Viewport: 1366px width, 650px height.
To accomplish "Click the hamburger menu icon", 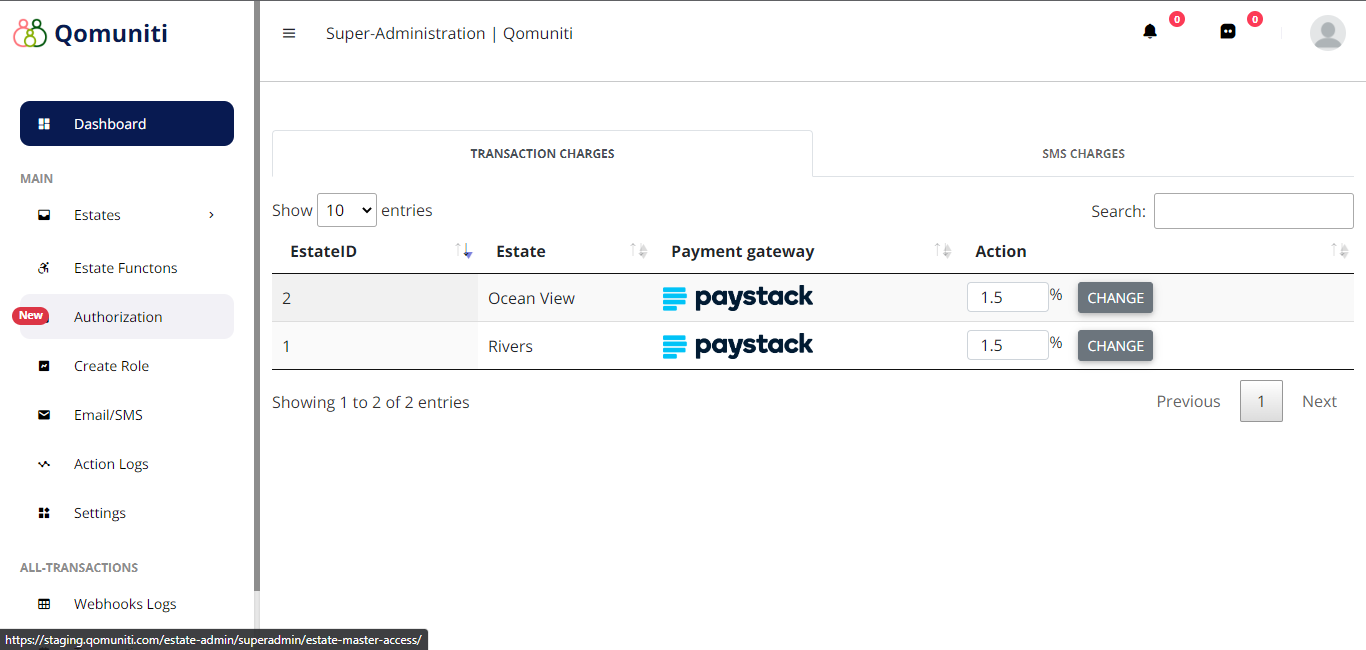I will click(x=289, y=33).
